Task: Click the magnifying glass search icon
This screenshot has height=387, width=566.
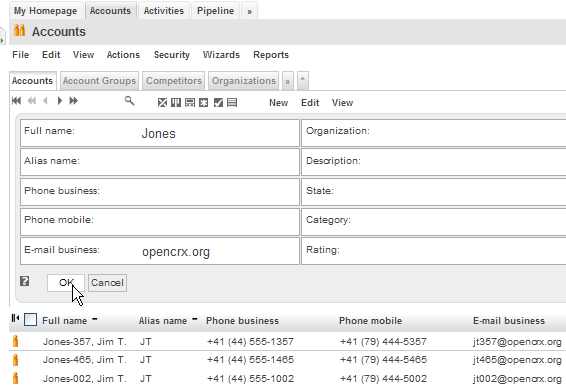Action: [x=130, y=101]
